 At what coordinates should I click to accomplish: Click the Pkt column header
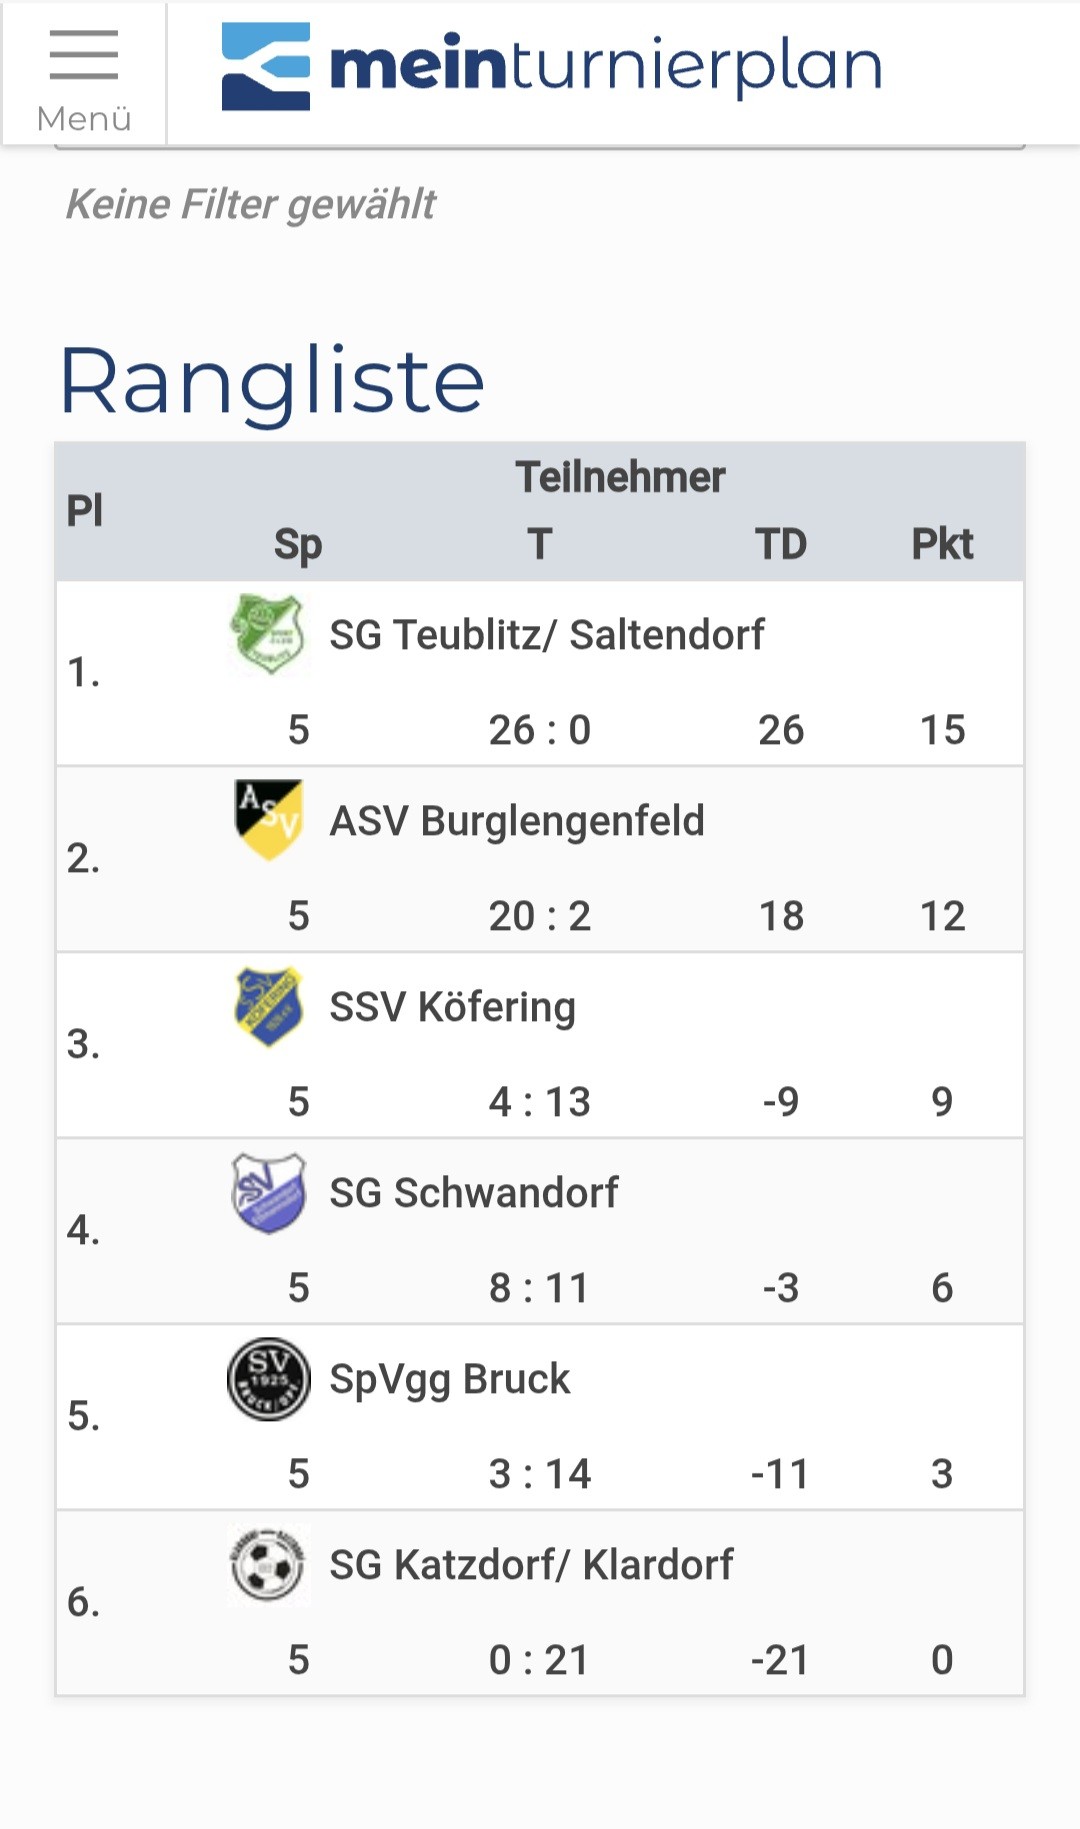click(x=941, y=544)
